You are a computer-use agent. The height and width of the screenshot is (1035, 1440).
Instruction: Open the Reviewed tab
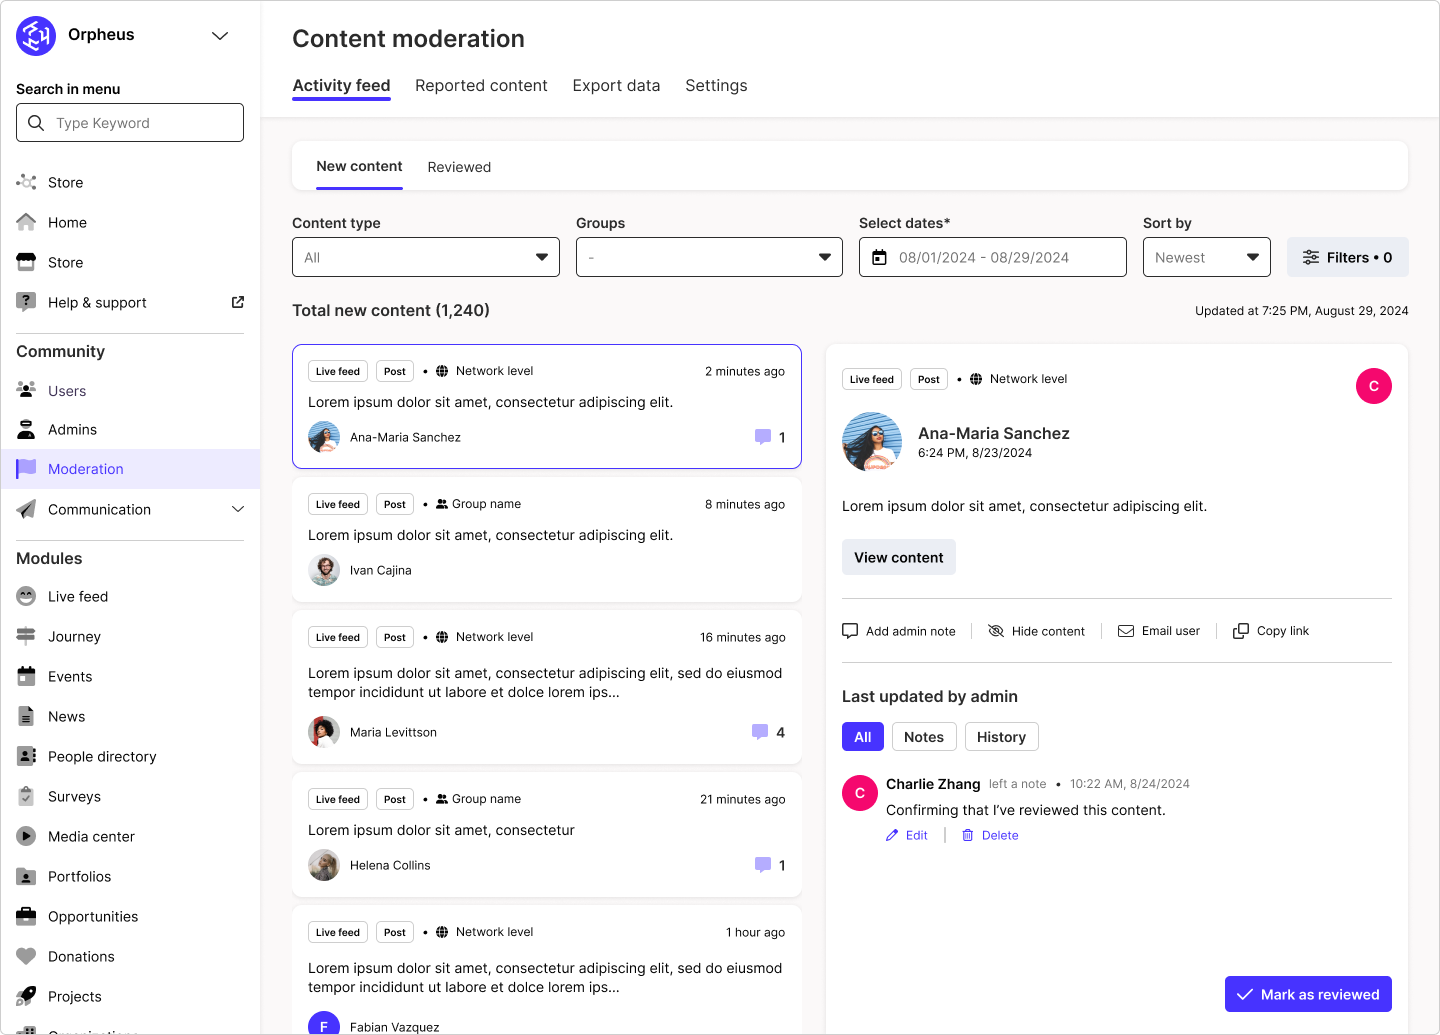(459, 167)
